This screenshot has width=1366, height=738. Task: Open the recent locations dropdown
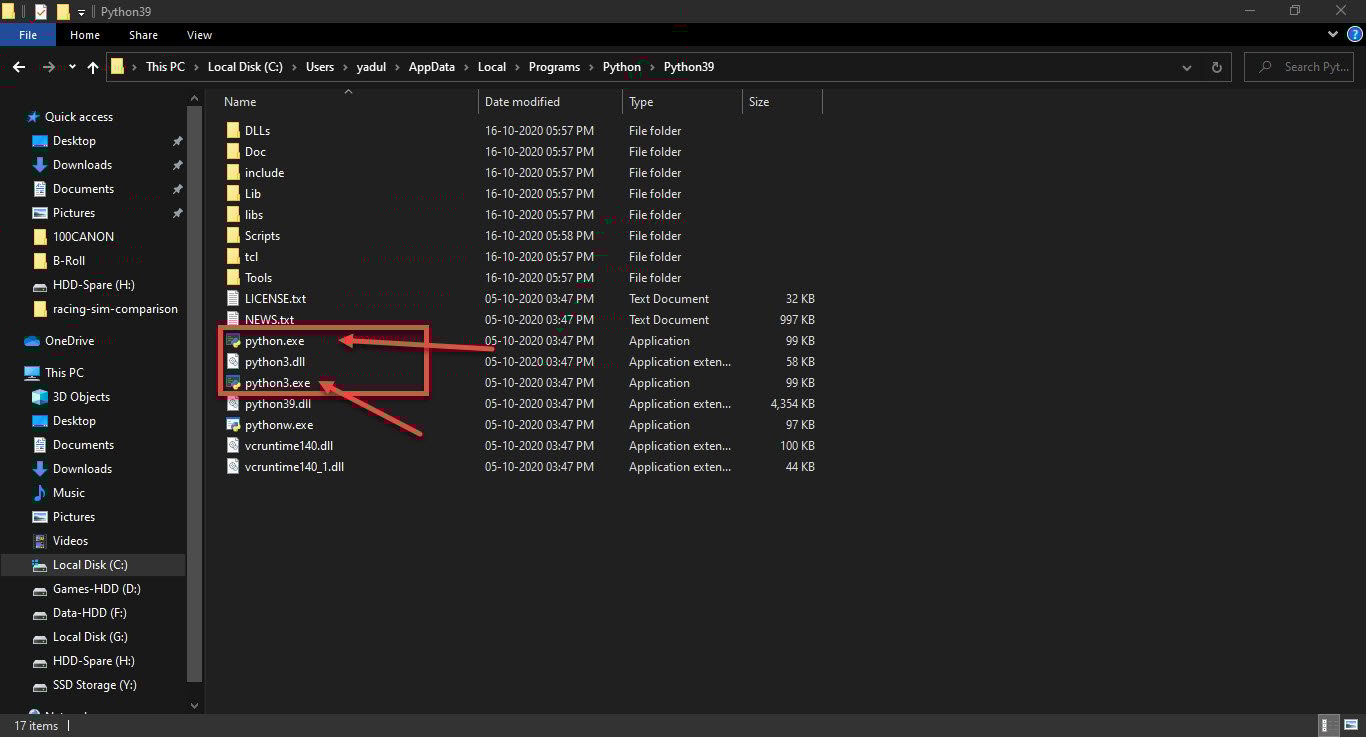(x=72, y=67)
